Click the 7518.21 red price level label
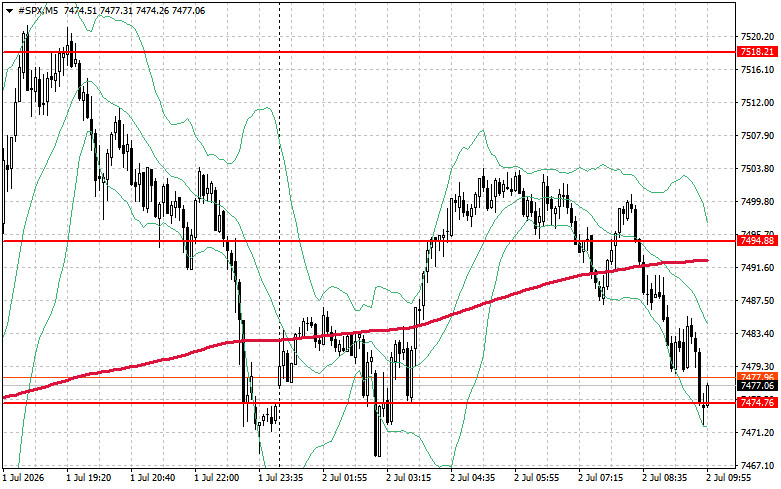The height and width of the screenshot is (489, 781). click(758, 52)
